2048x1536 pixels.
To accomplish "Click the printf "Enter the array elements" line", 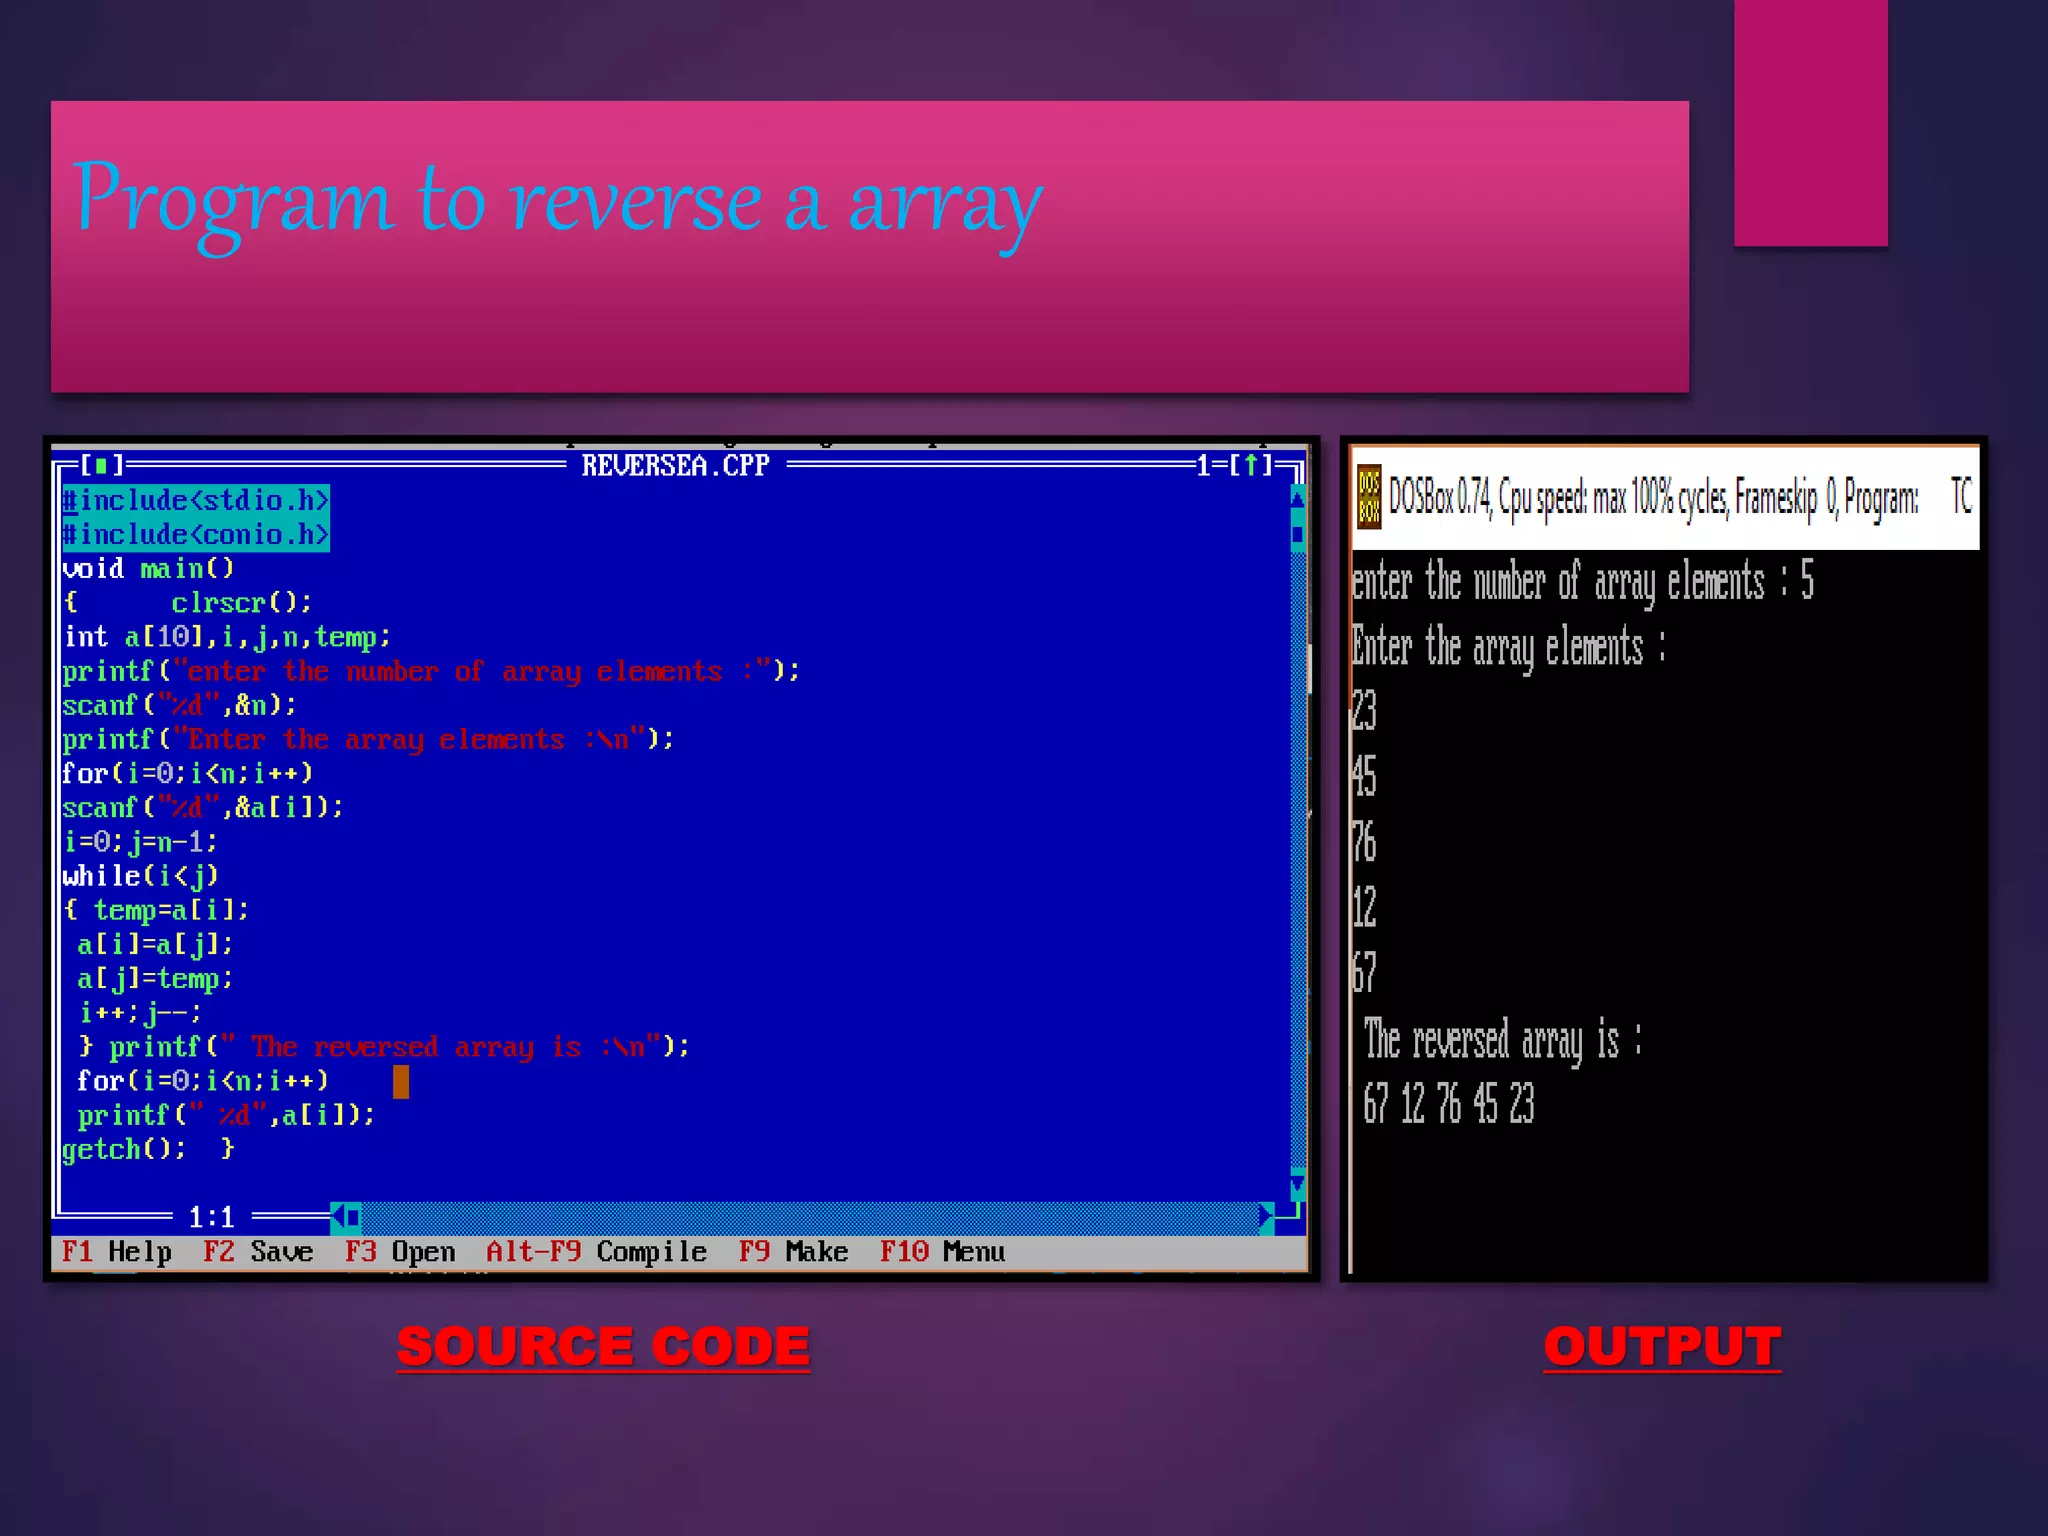I will (368, 739).
